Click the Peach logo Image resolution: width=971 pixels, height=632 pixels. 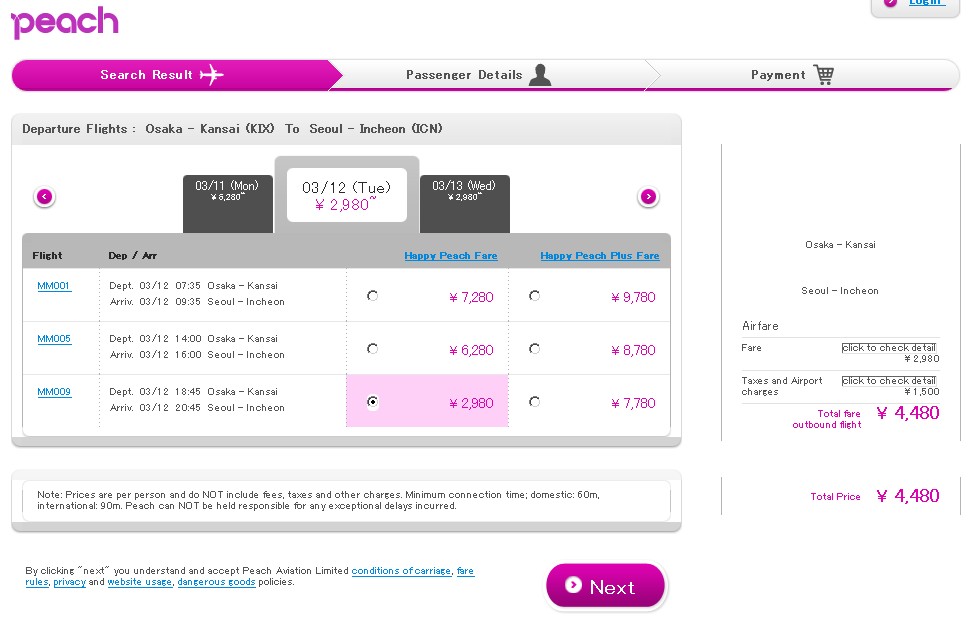(x=65, y=22)
